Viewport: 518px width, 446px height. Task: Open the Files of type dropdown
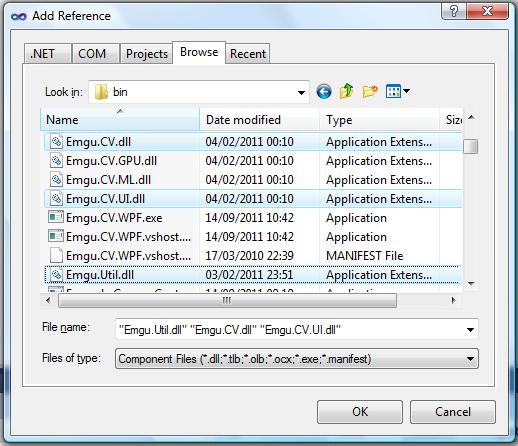click(x=297, y=359)
